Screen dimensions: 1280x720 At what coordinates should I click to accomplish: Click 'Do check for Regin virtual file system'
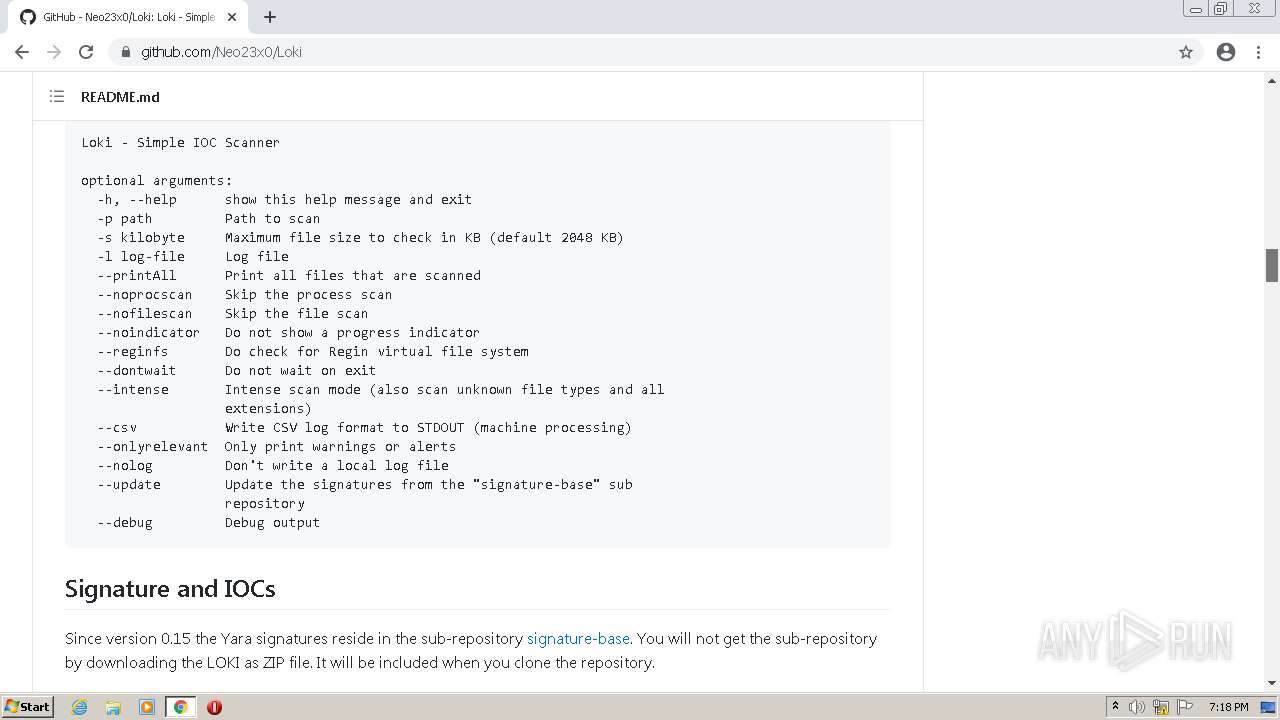tap(377, 351)
